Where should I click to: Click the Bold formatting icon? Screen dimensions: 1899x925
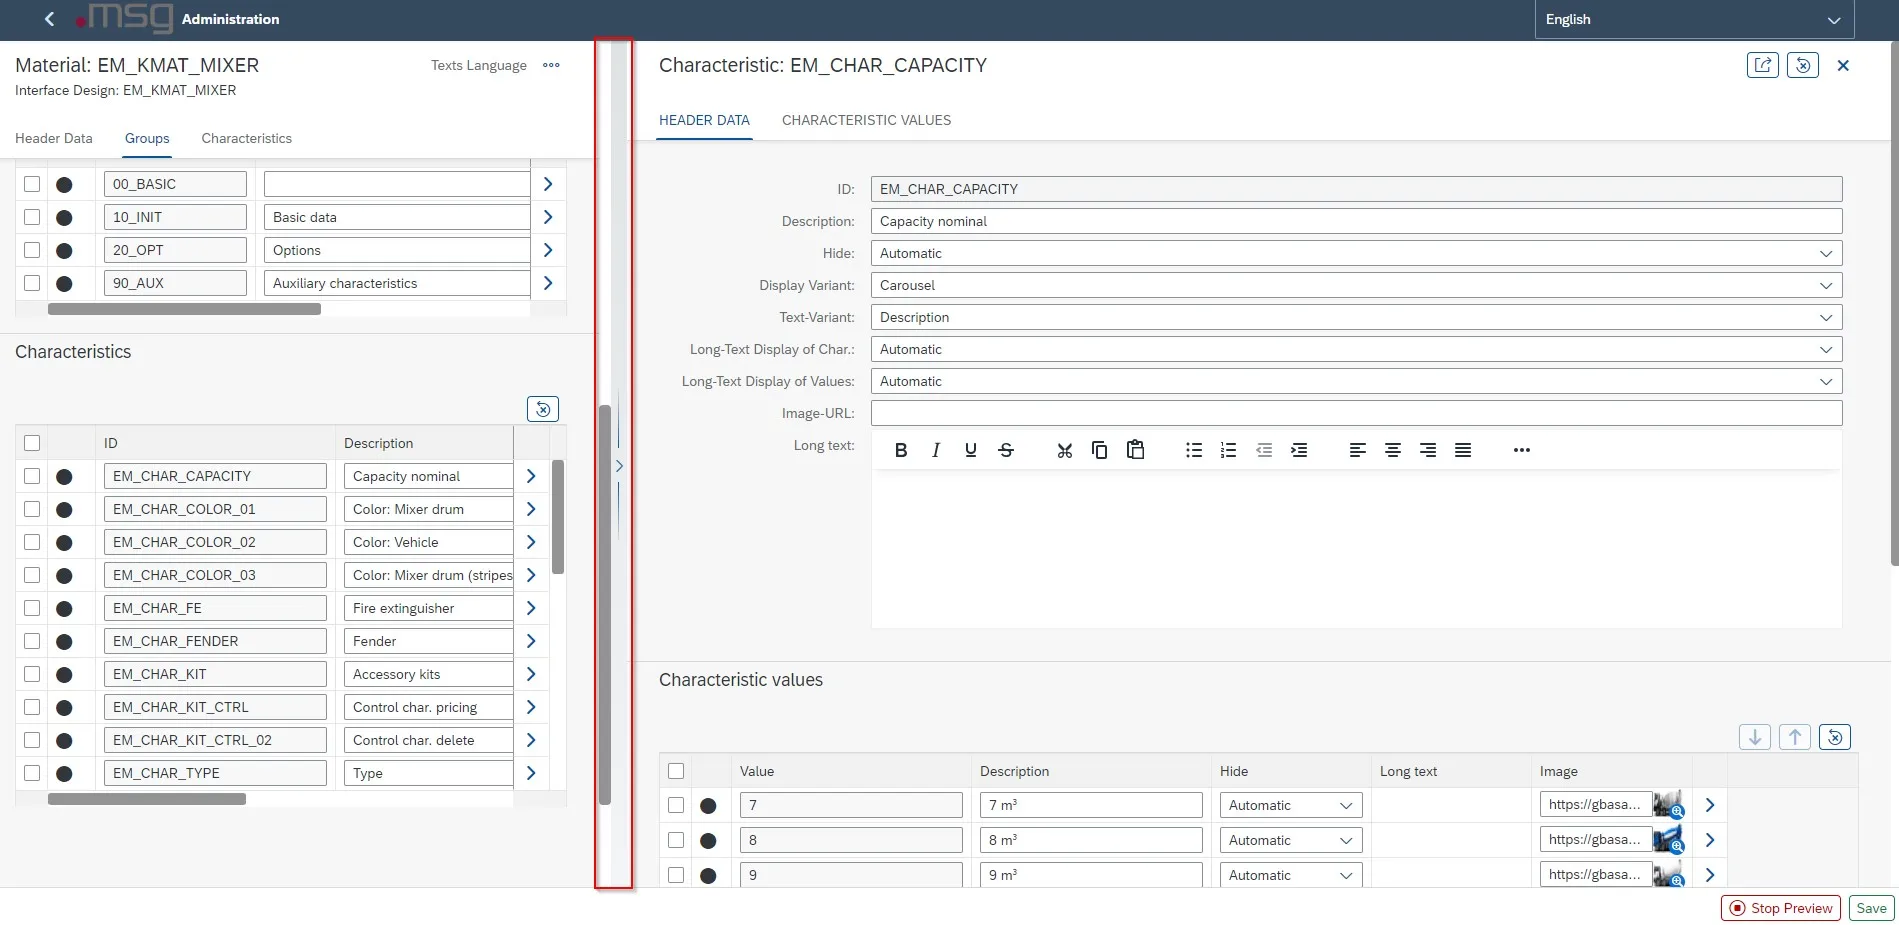tap(901, 450)
